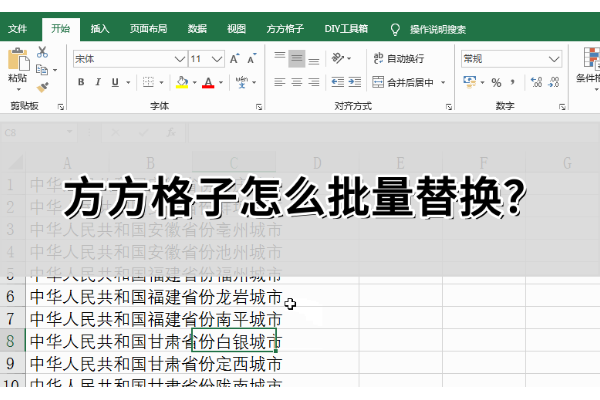Switch to the 页面布局 tab
This screenshot has height=400, width=600.
148,29
